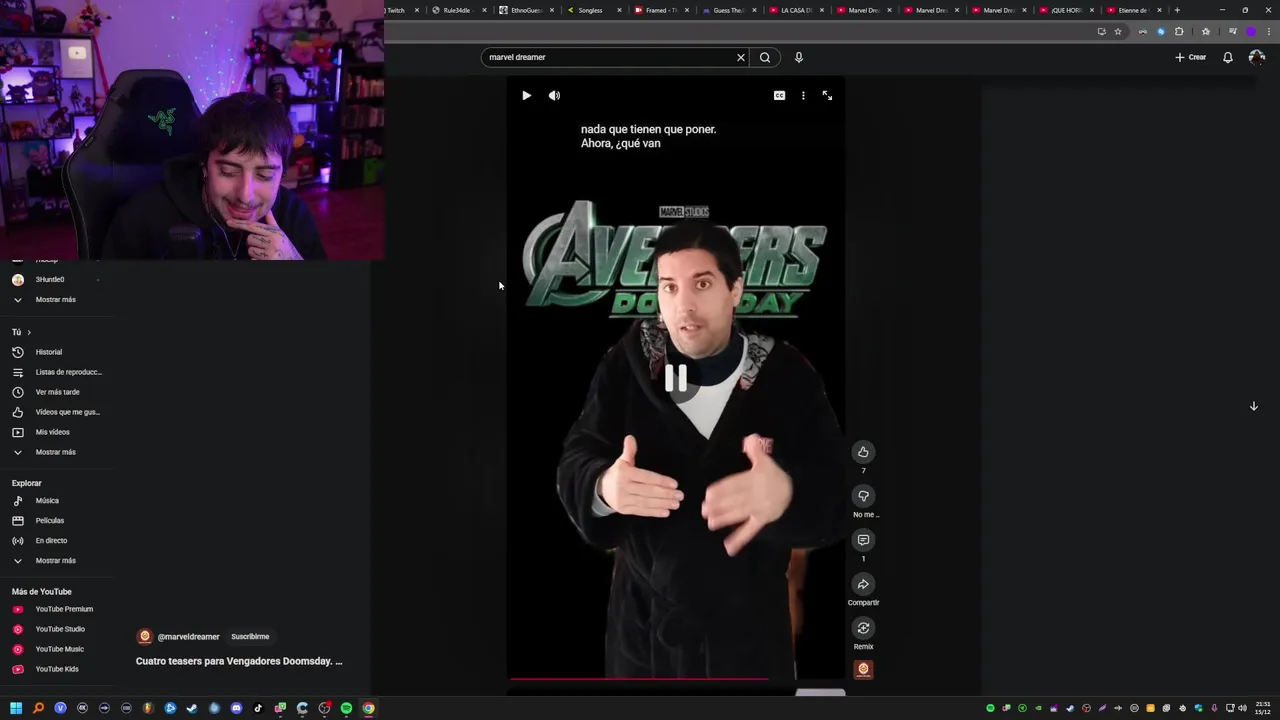Open the Crear menu
Image resolution: width=1280 pixels, height=720 pixels.
(x=1190, y=57)
